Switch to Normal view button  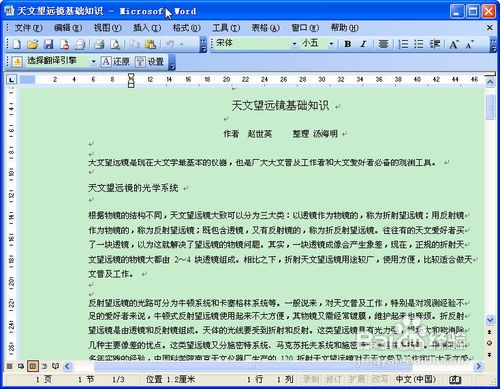click(x=10, y=366)
